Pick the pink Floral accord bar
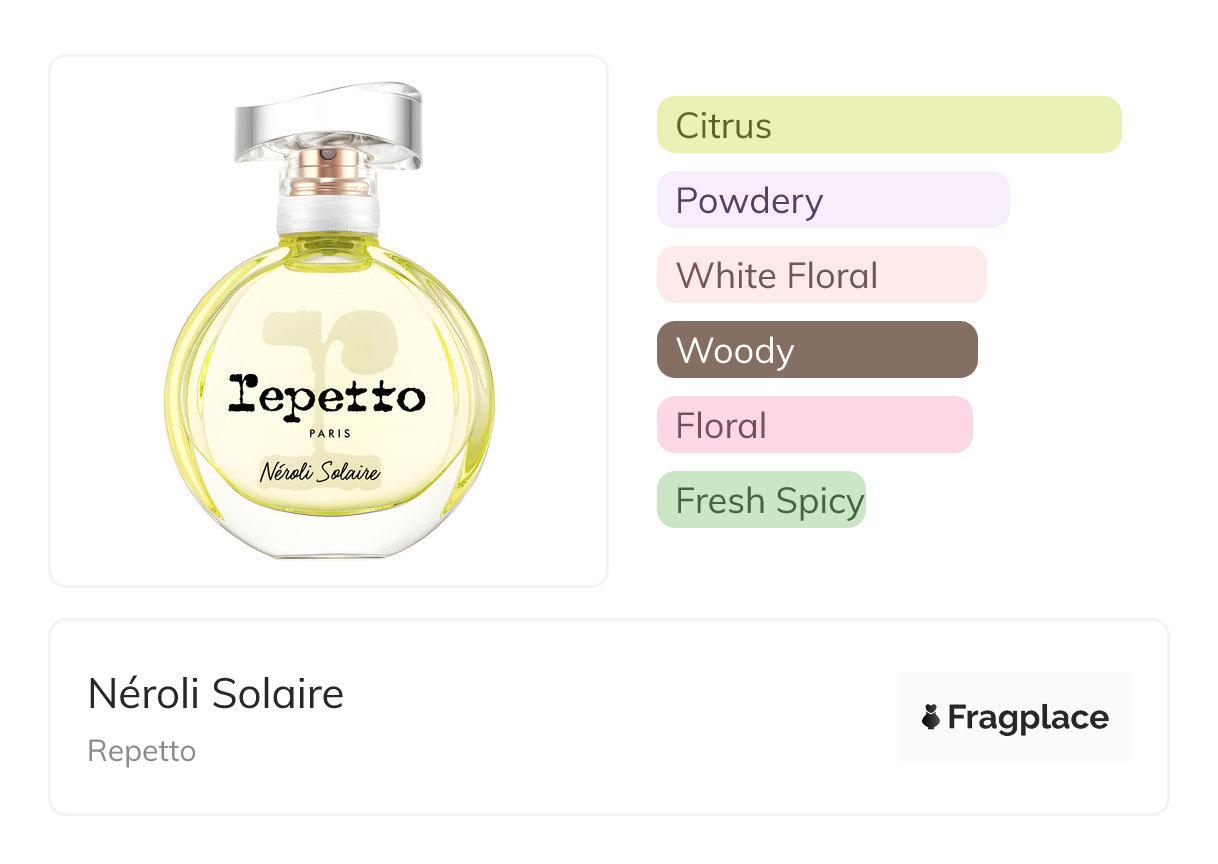 tap(814, 425)
